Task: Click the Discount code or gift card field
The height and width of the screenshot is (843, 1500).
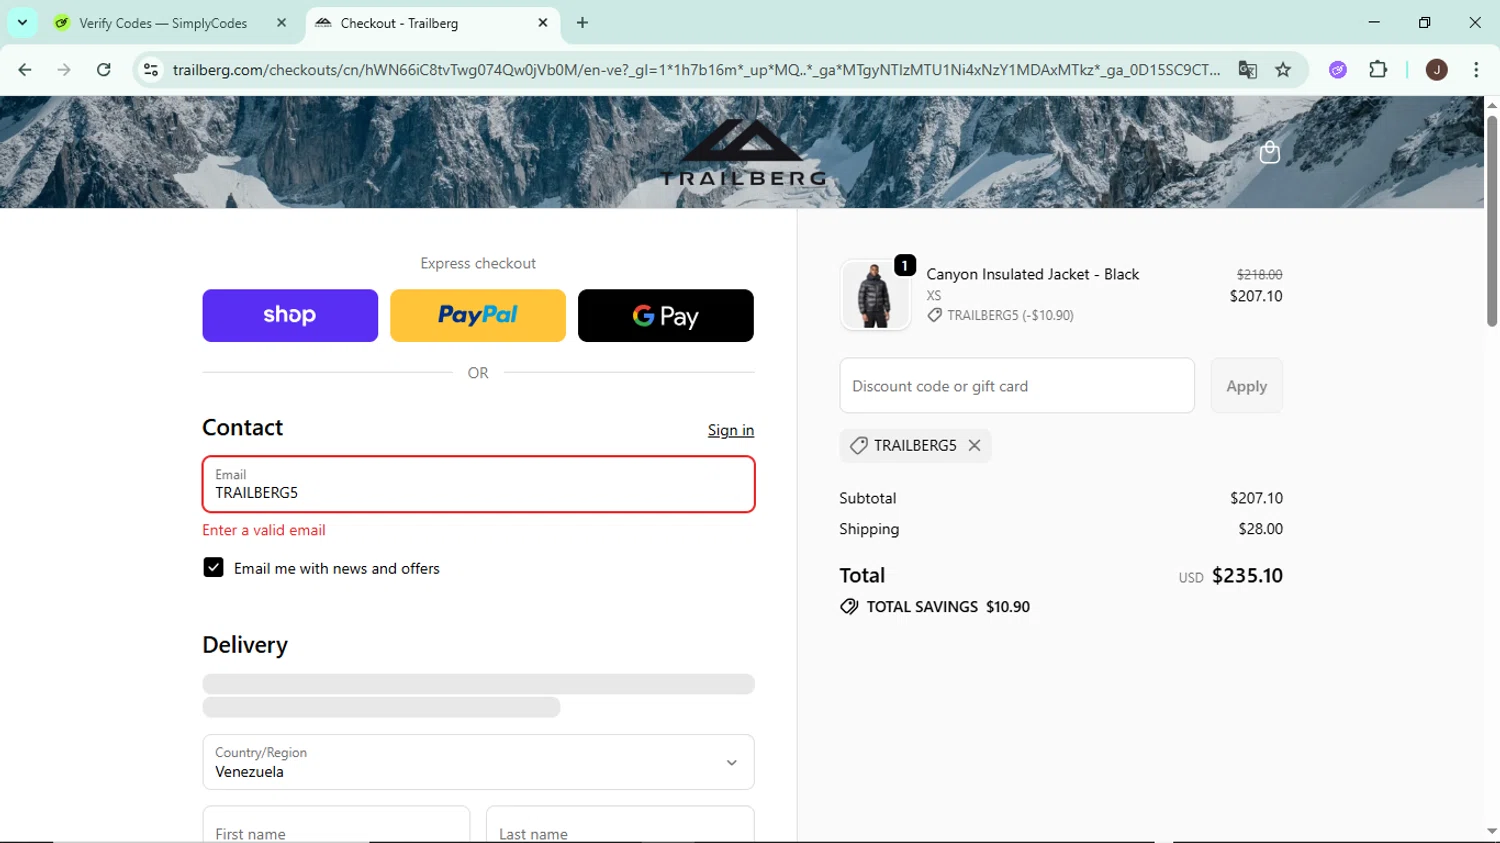Action: 1017,386
